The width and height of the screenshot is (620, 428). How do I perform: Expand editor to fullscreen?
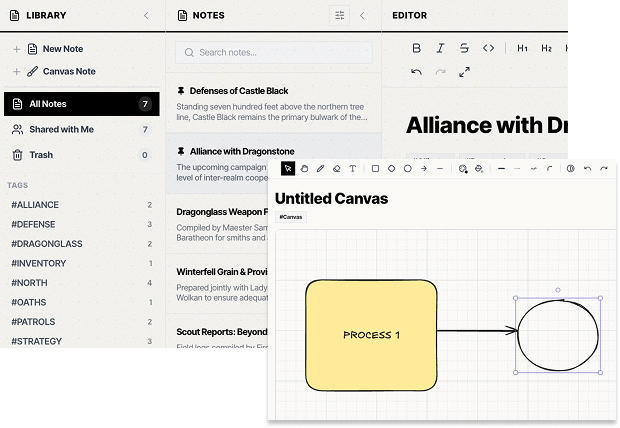[464, 72]
